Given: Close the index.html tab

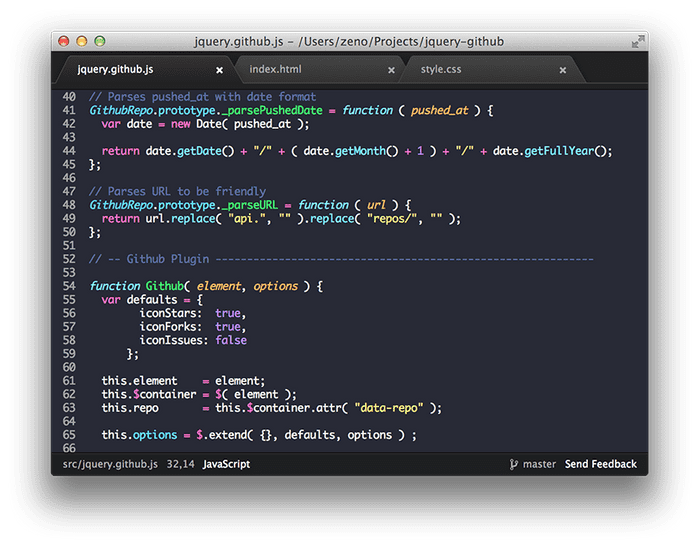Looking at the screenshot, I should 391,70.
